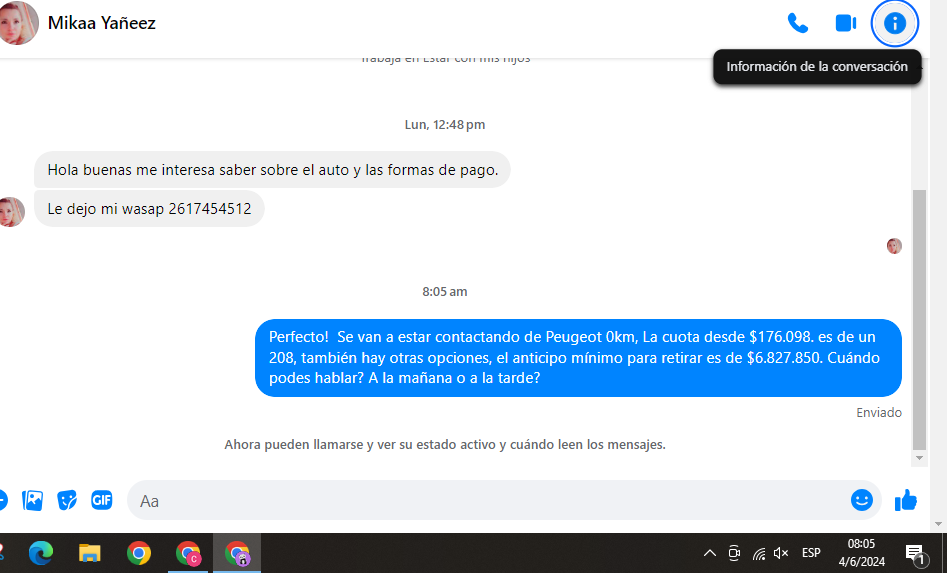Switch the ESP keyboard language
947x573 pixels.
click(x=811, y=553)
